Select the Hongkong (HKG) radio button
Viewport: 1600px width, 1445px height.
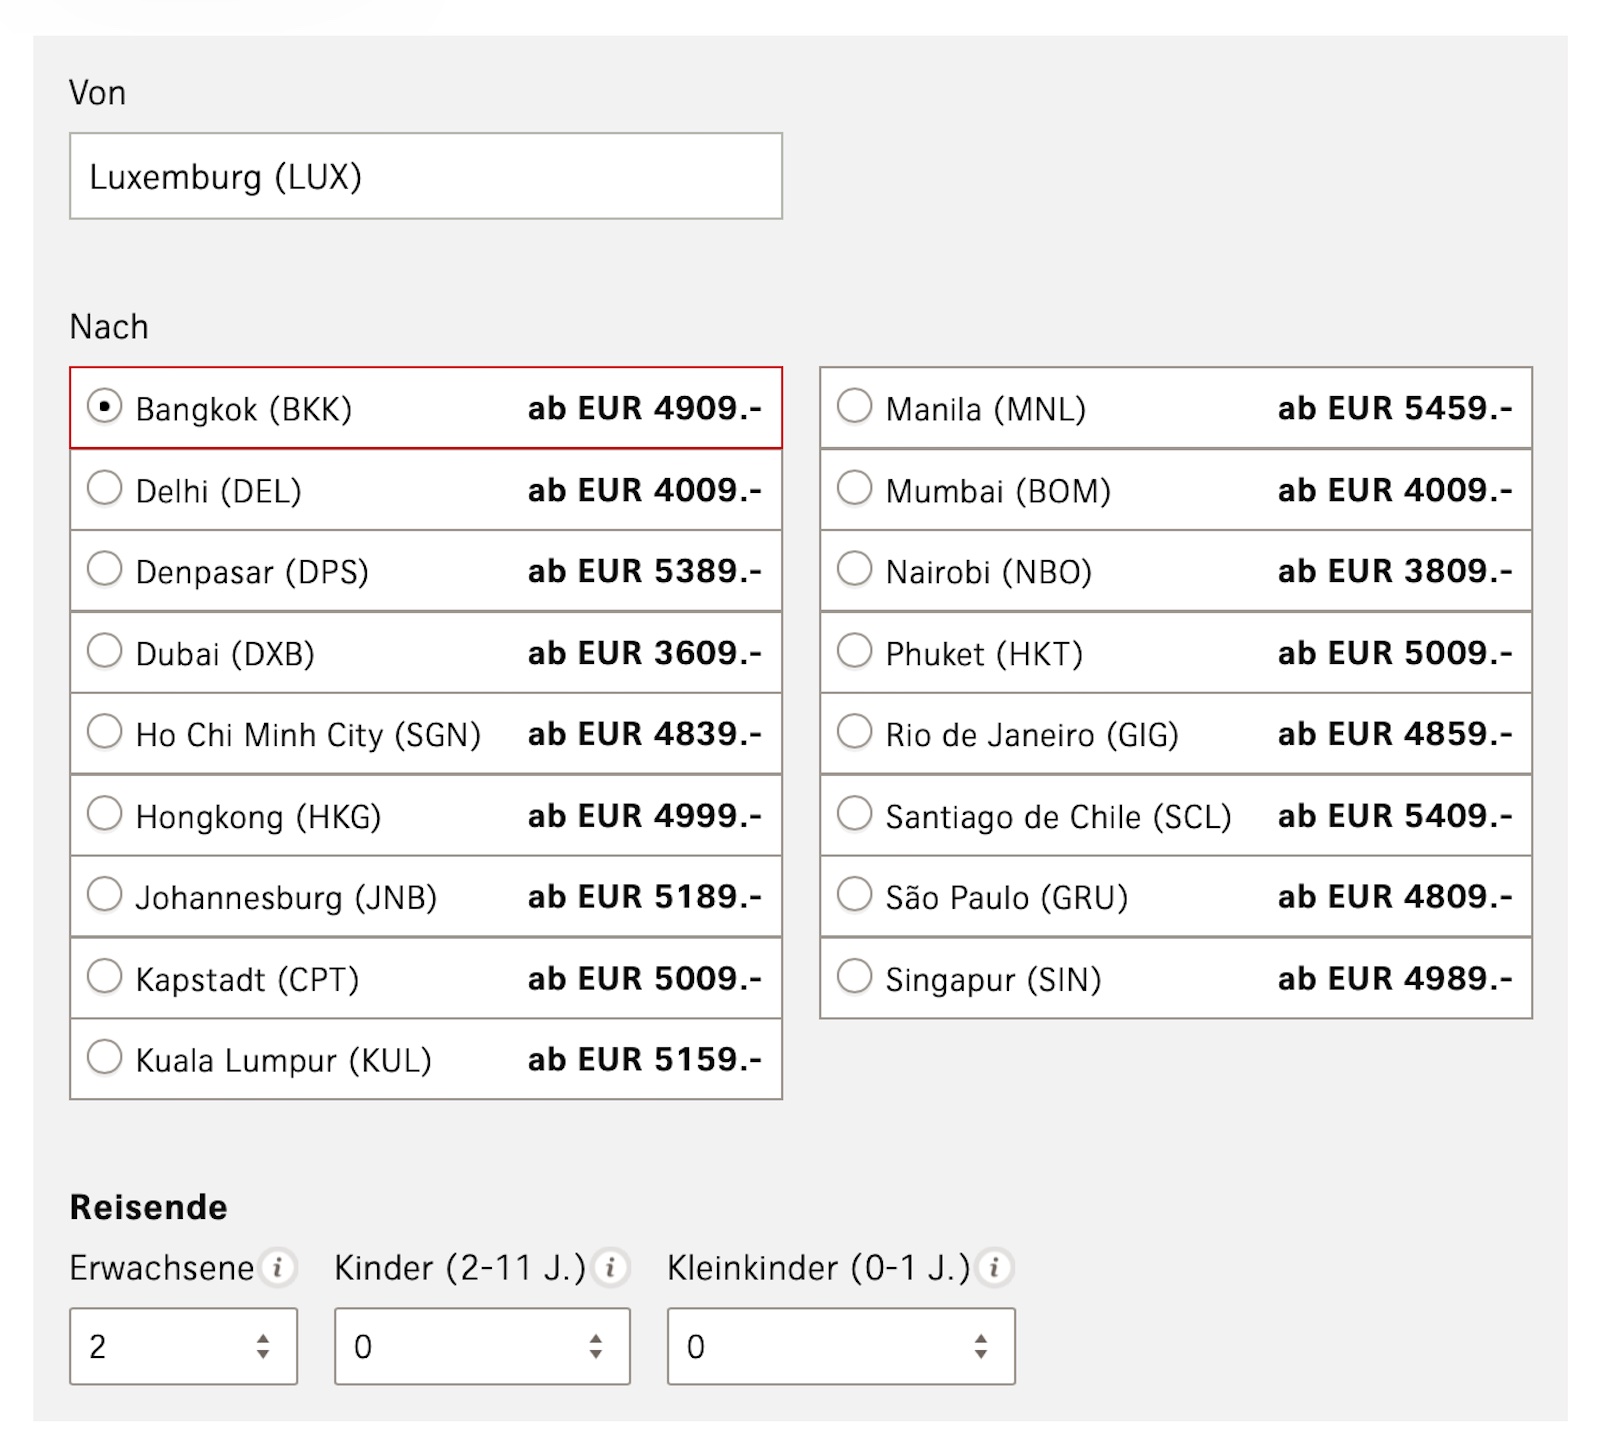(104, 814)
